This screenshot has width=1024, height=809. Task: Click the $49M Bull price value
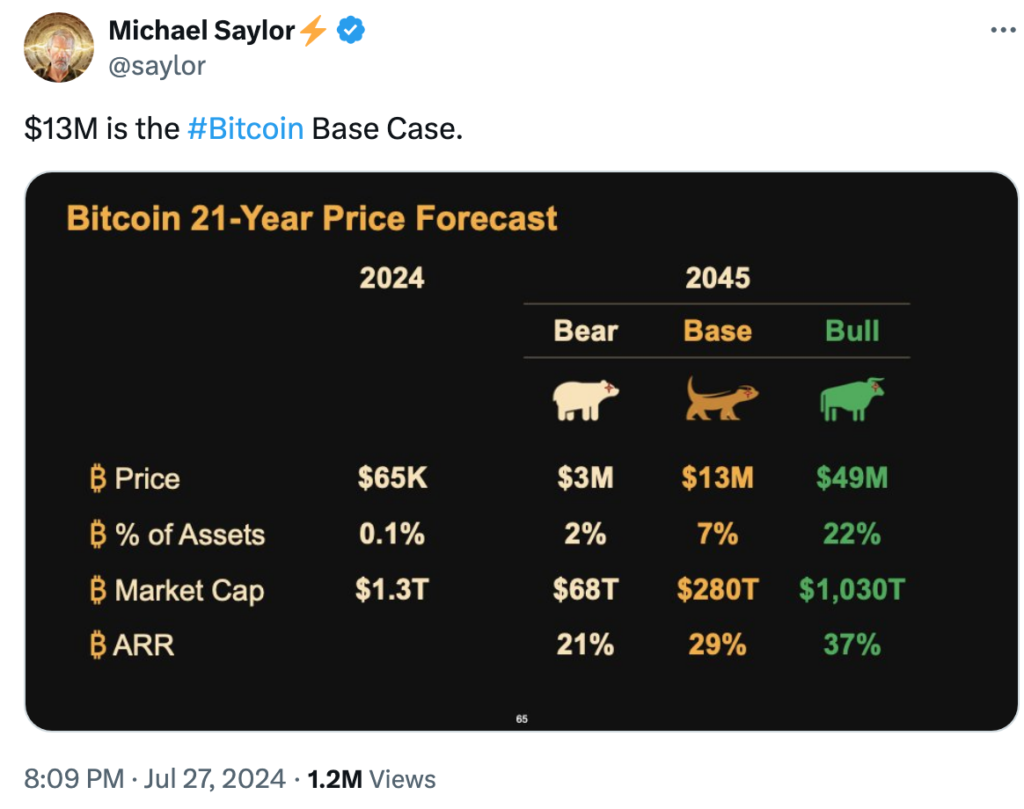click(x=851, y=478)
